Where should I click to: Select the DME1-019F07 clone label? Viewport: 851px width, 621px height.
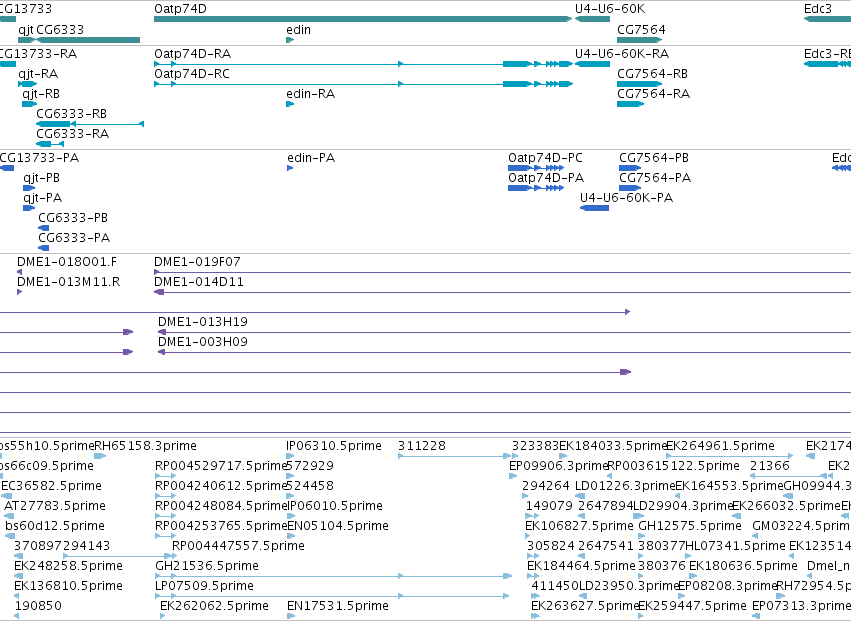tap(197, 262)
